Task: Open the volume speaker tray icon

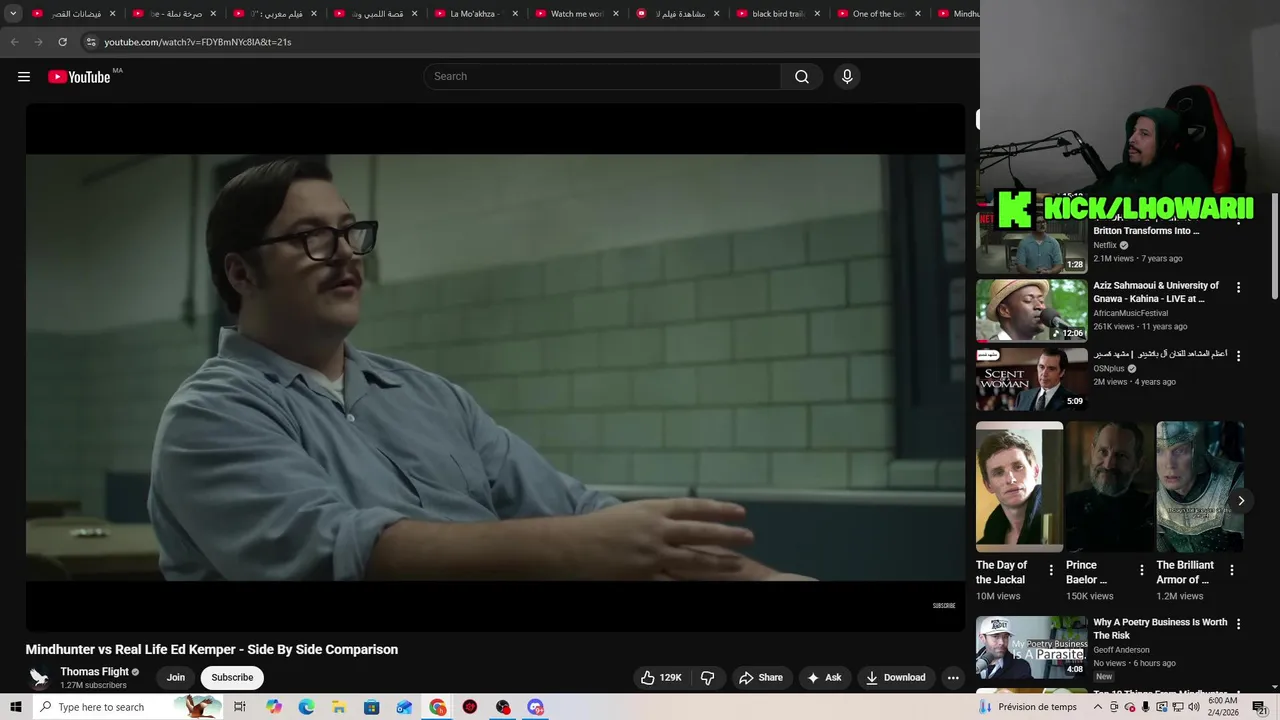Action: click(1194, 707)
